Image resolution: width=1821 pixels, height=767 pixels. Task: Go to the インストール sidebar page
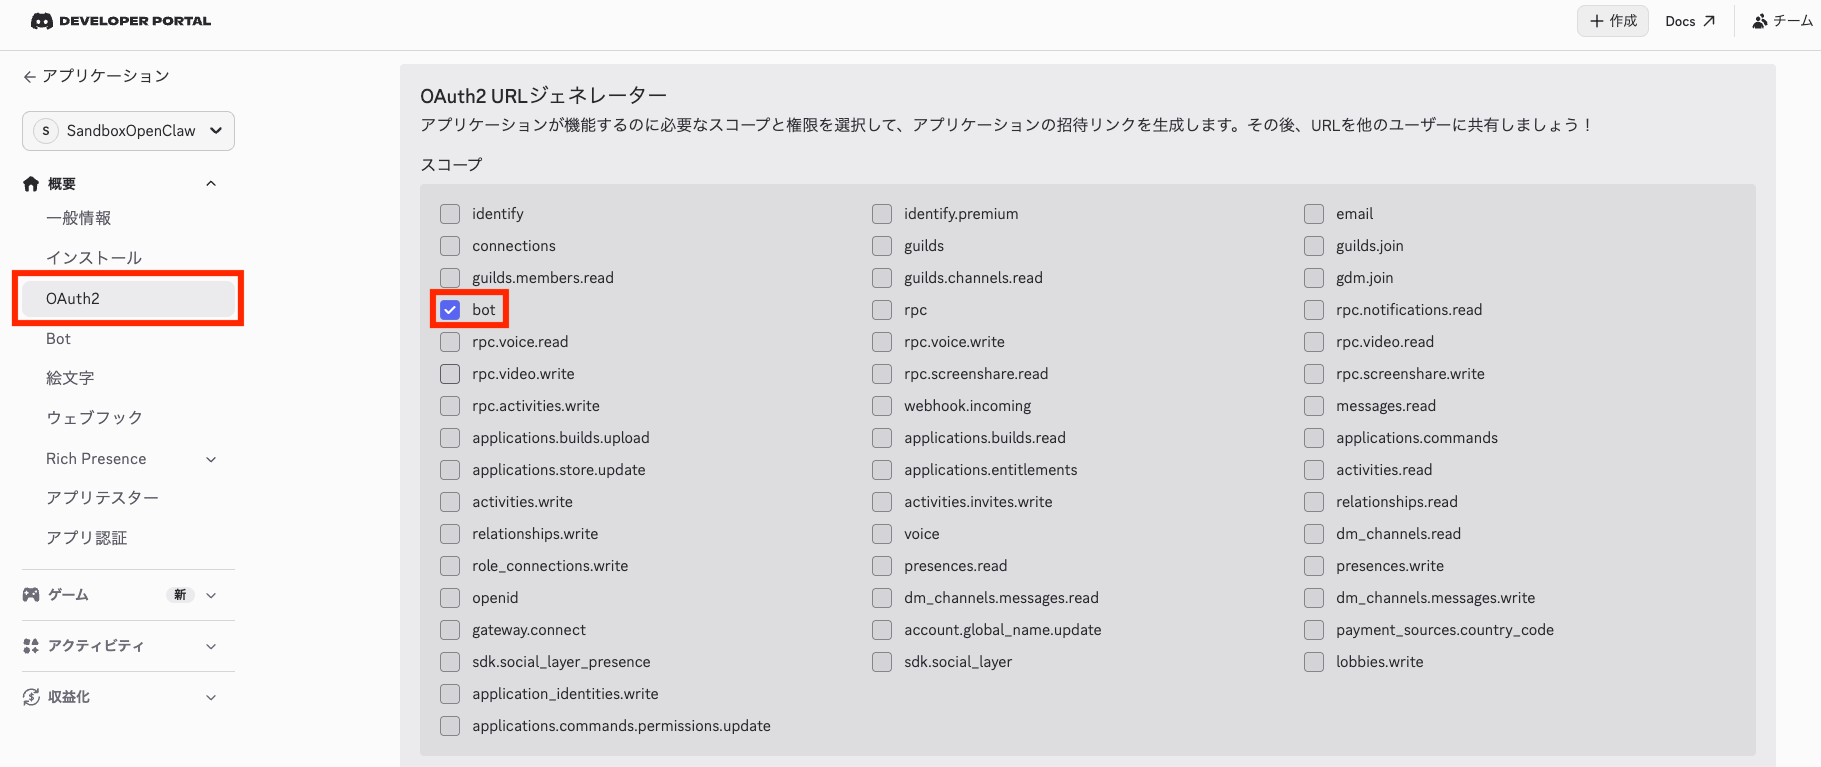pos(94,258)
